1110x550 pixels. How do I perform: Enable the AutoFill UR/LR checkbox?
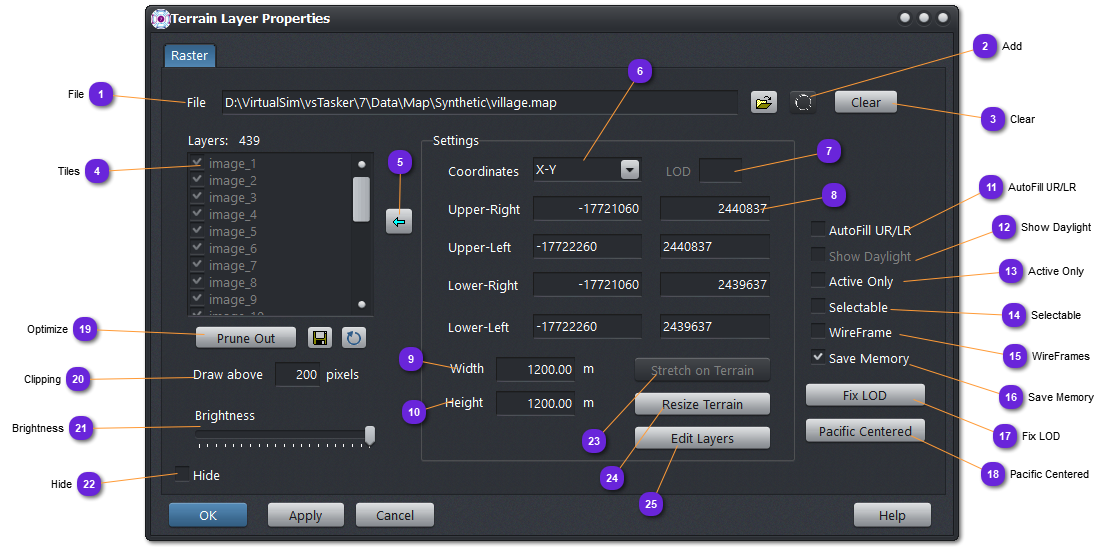818,230
